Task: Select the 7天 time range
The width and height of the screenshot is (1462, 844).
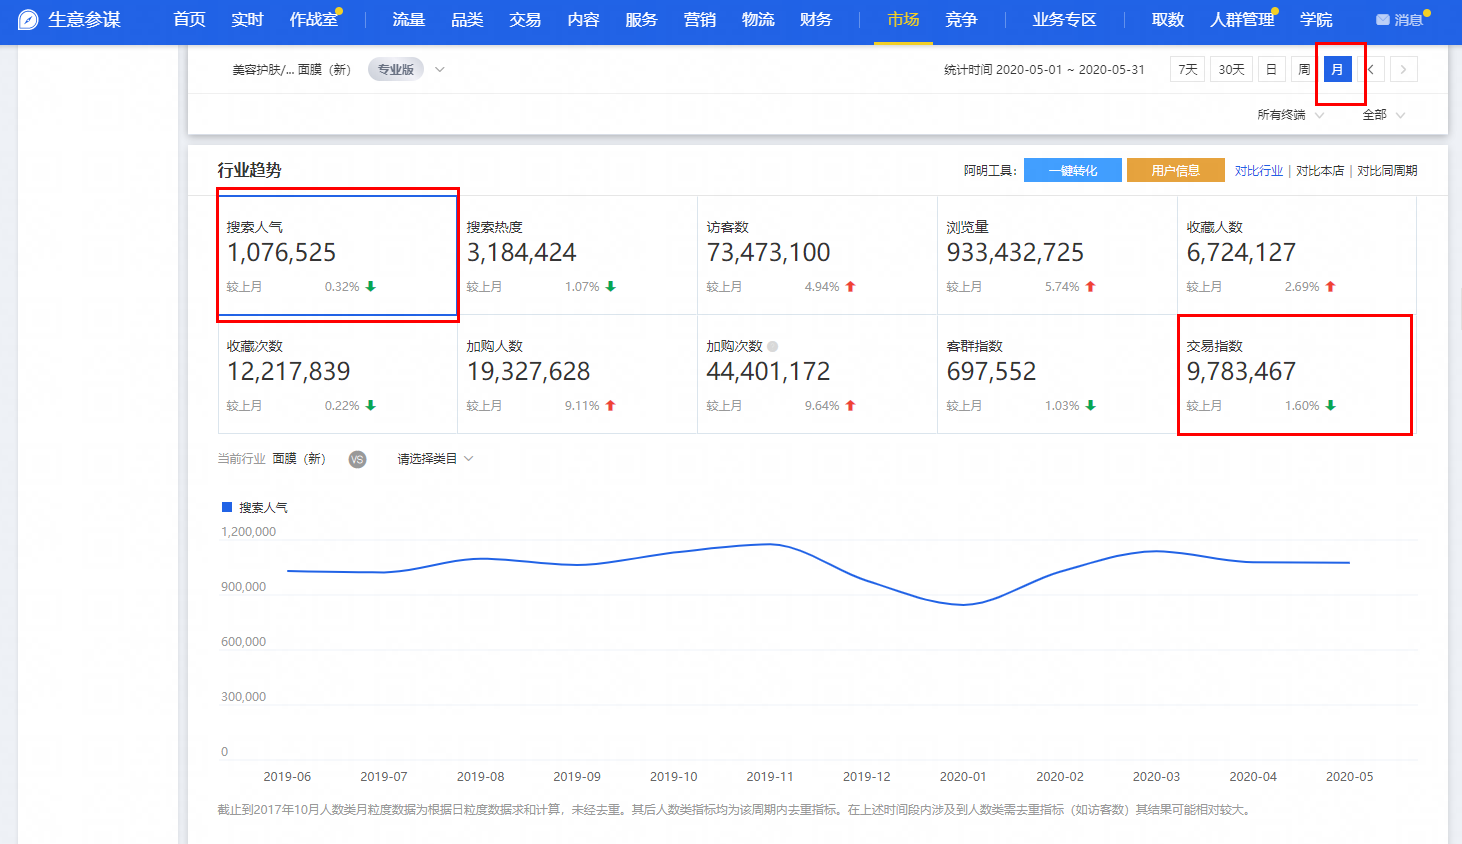Action: coord(1188,69)
